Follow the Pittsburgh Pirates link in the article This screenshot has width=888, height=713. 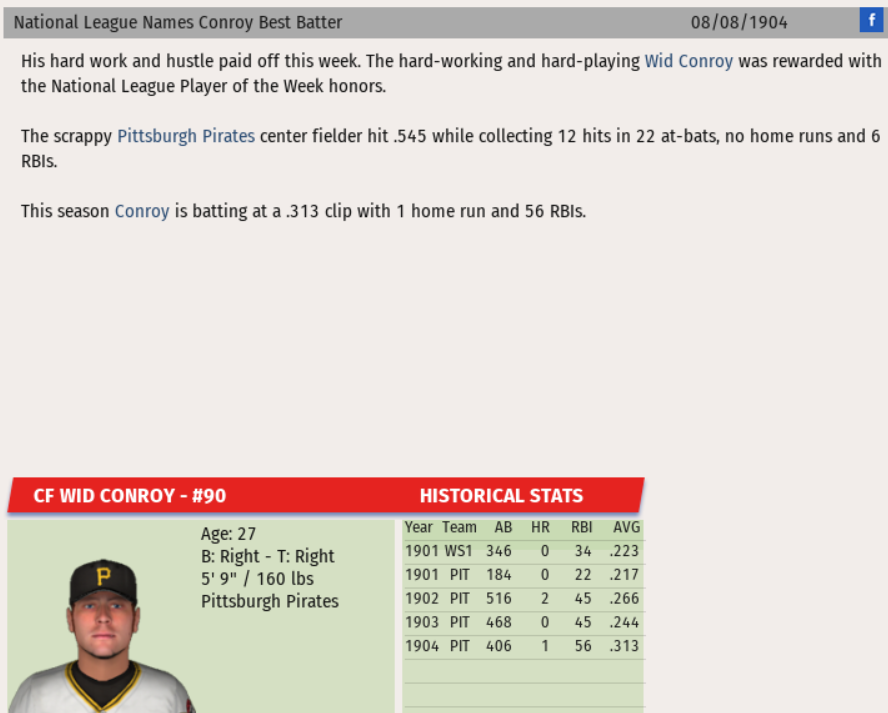point(186,136)
